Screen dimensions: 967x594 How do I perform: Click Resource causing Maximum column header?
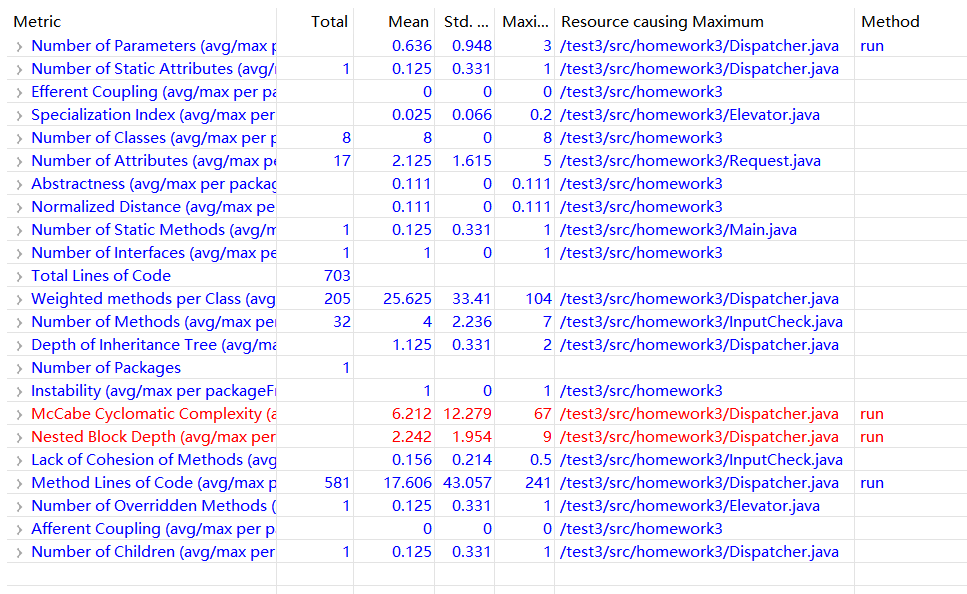662,22
